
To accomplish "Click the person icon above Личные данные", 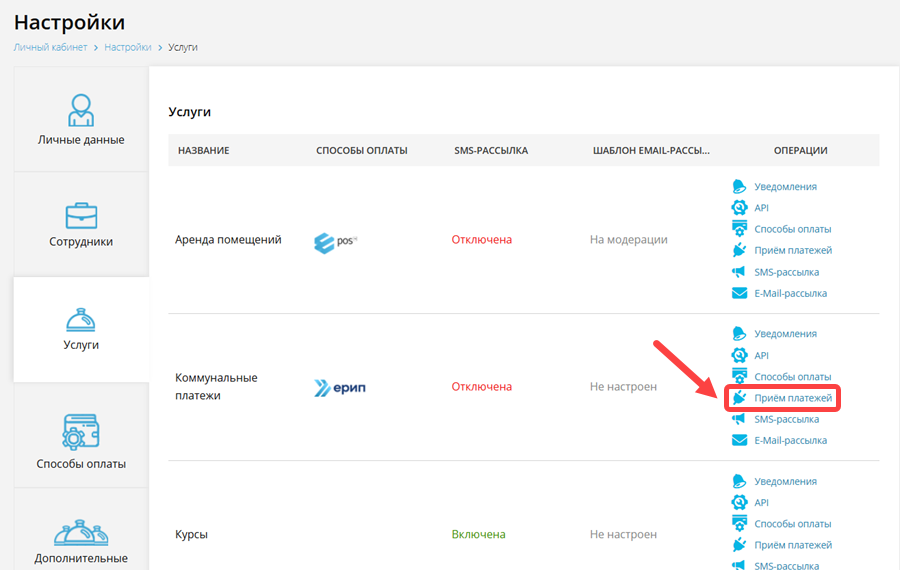I will click(x=81, y=110).
